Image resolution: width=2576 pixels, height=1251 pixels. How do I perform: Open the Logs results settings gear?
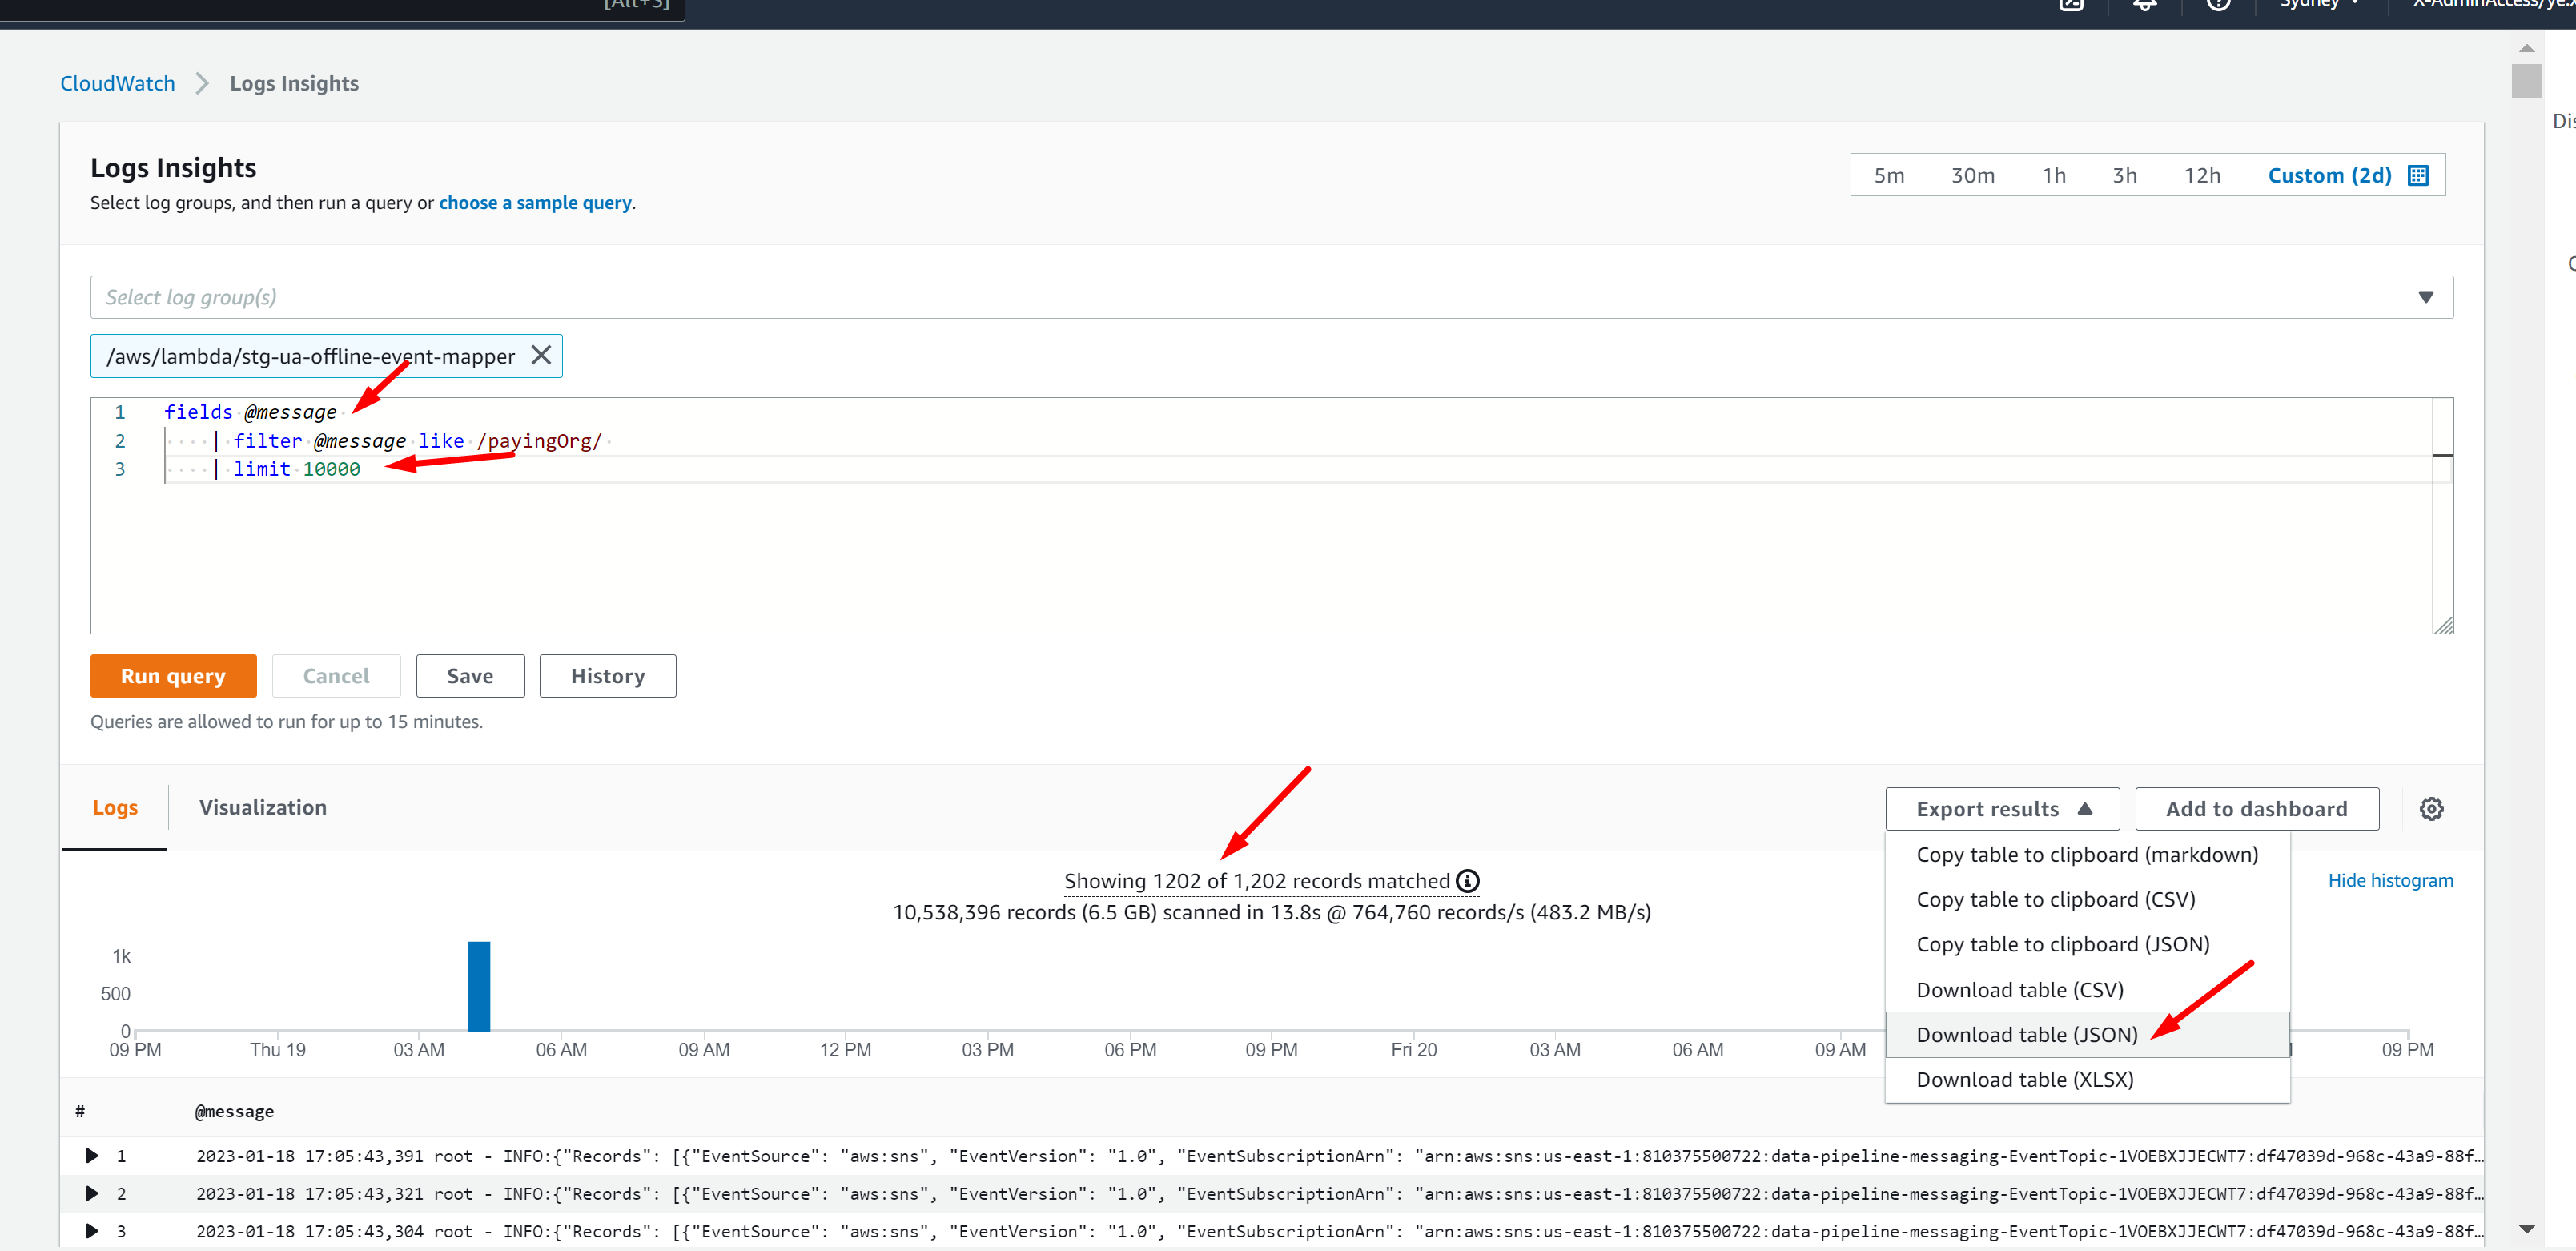[x=2432, y=808]
